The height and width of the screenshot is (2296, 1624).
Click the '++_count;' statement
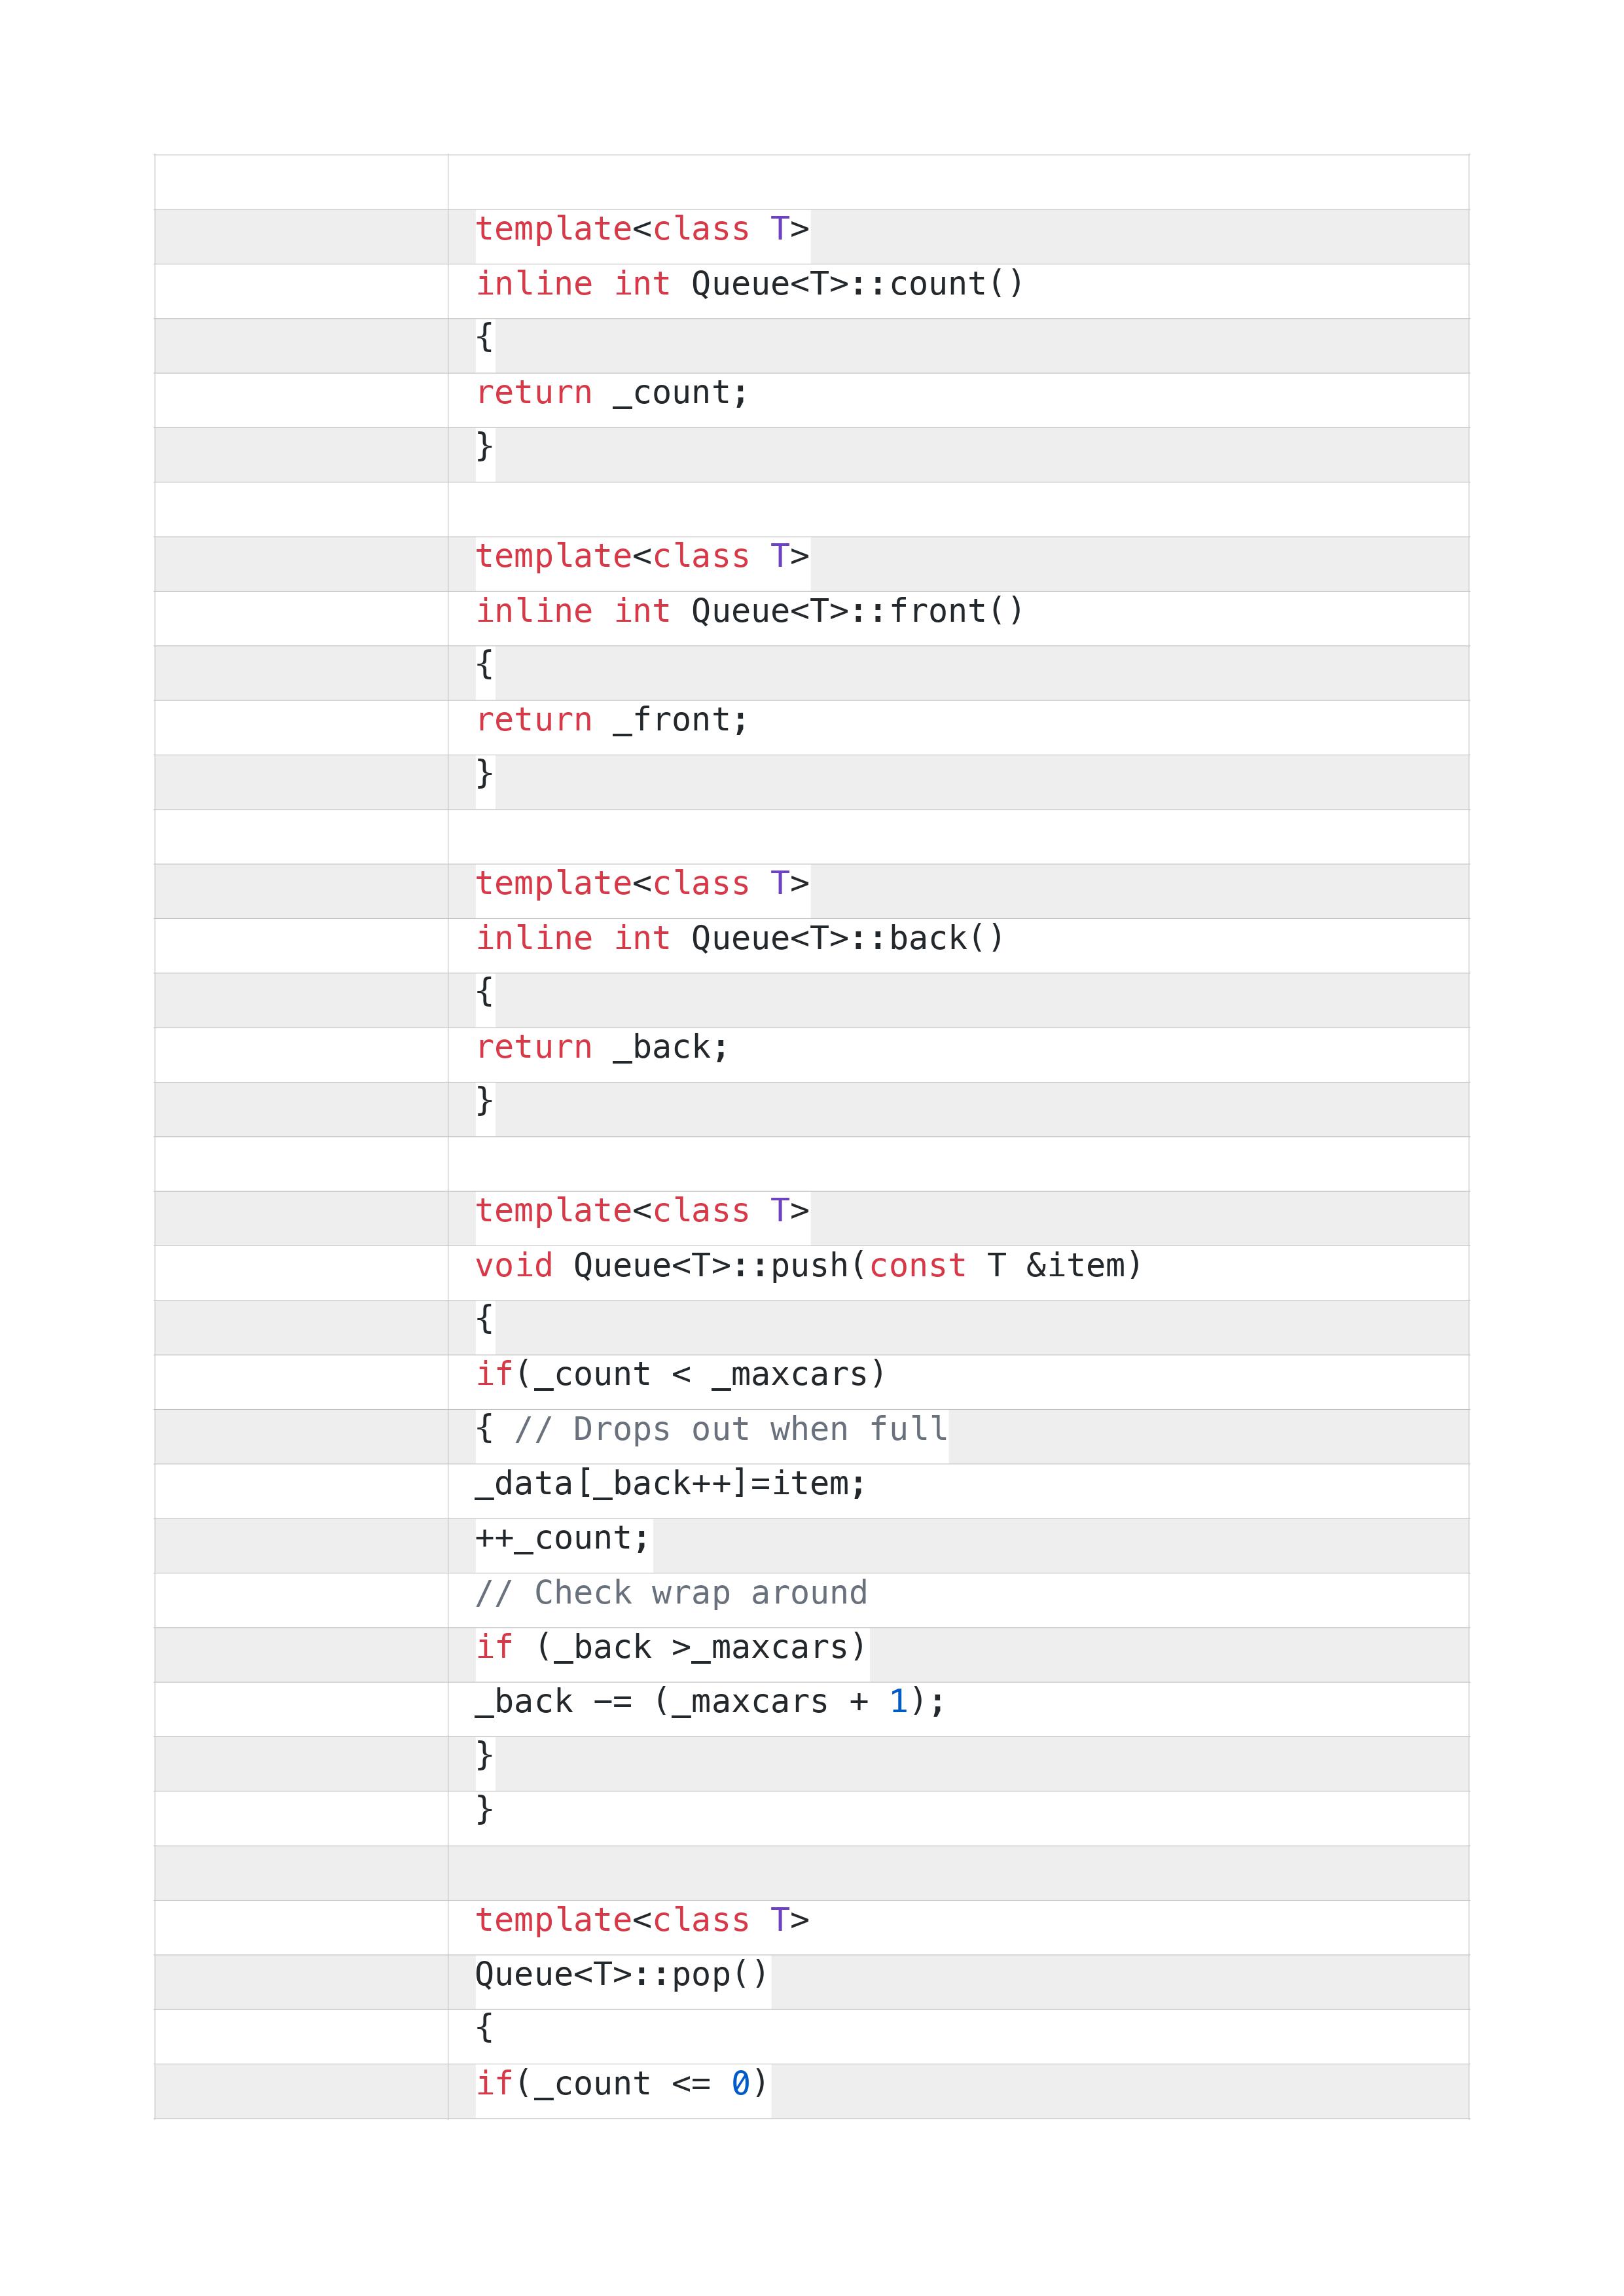point(562,1538)
